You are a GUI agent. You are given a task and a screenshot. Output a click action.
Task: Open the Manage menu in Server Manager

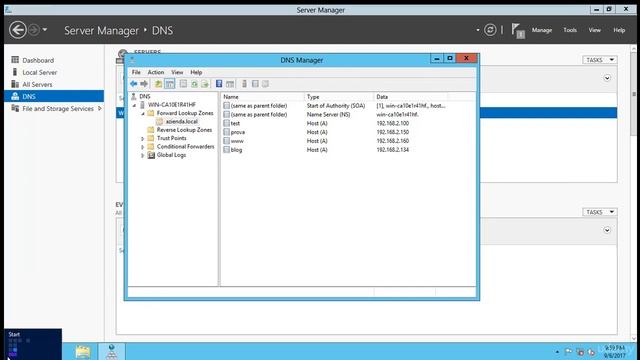(542, 30)
